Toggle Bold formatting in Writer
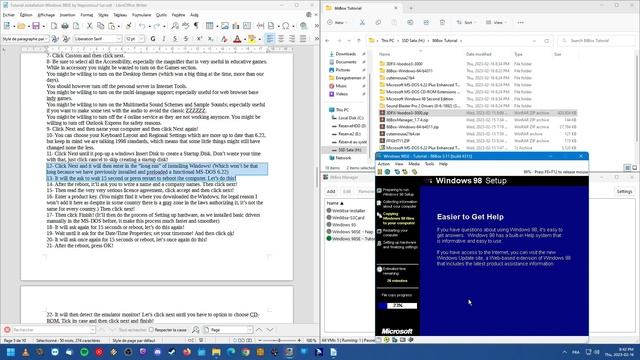The width and height of the screenshot is (640, 360). click(153, 39)
